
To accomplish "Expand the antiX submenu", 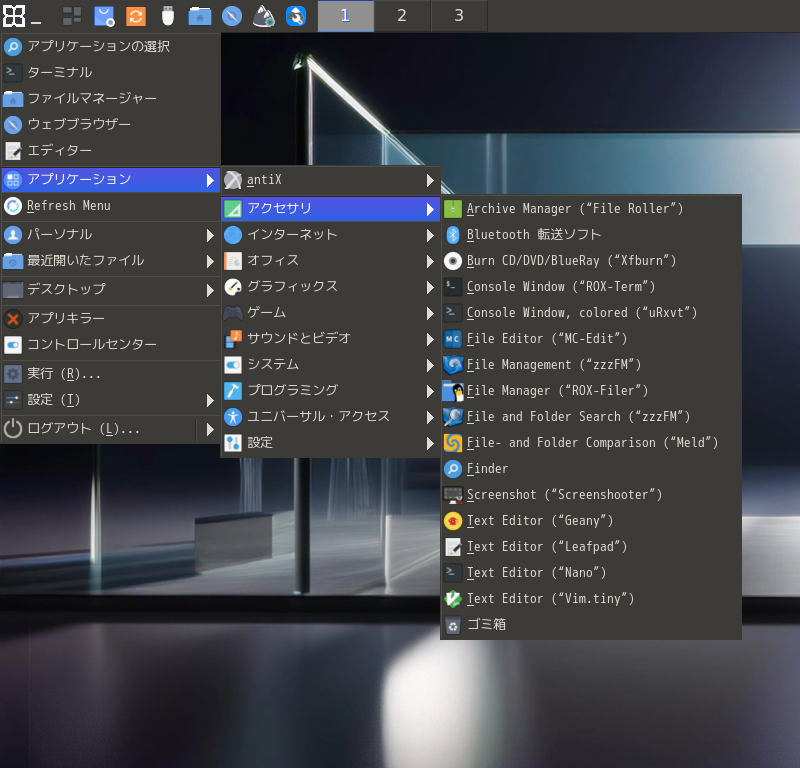I will click(x=265, y=180).
